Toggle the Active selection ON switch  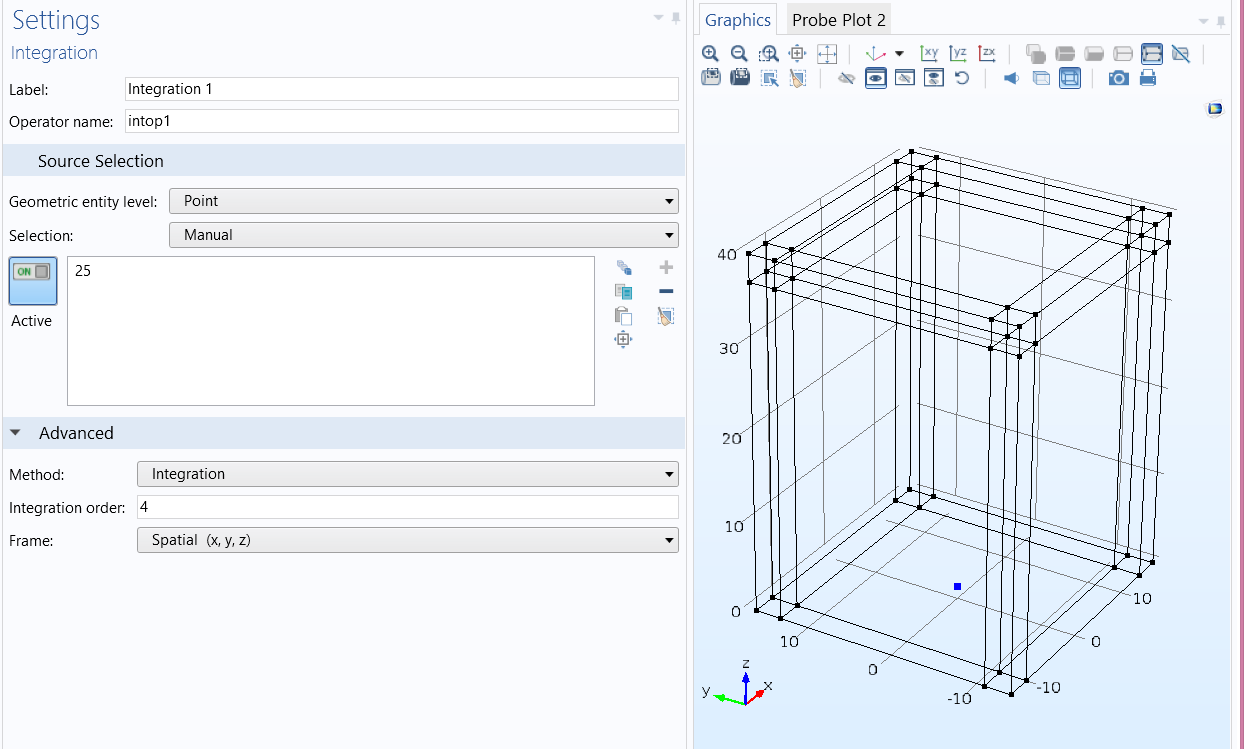[x=33, y=281]
